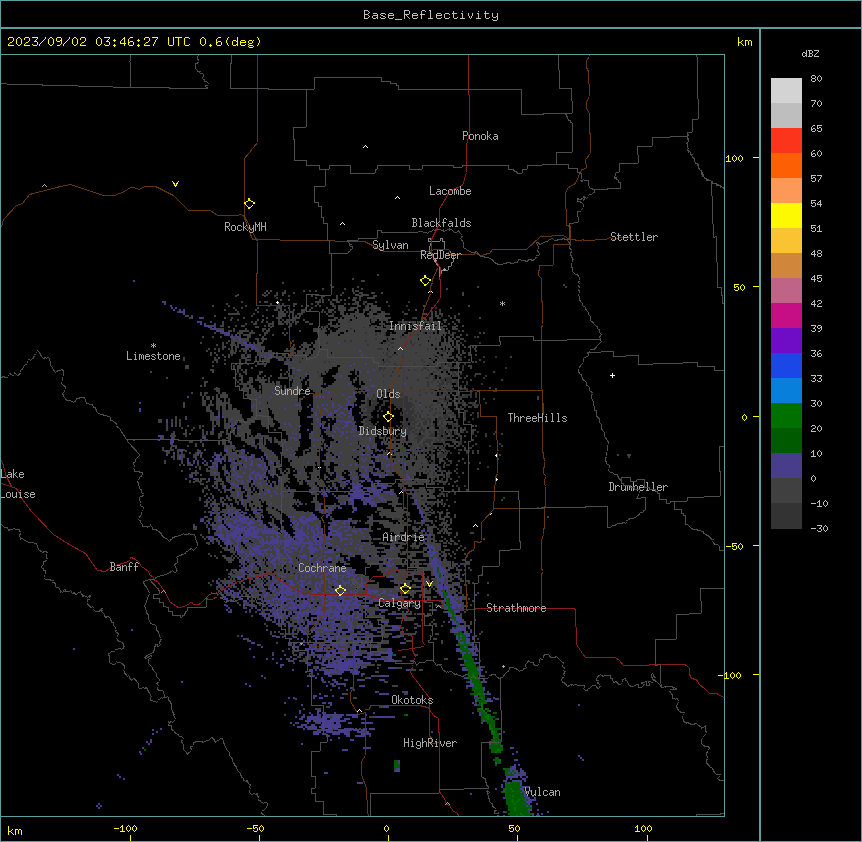Select the bright yellow 51-54 dBZ swatch

pos(786,215)
